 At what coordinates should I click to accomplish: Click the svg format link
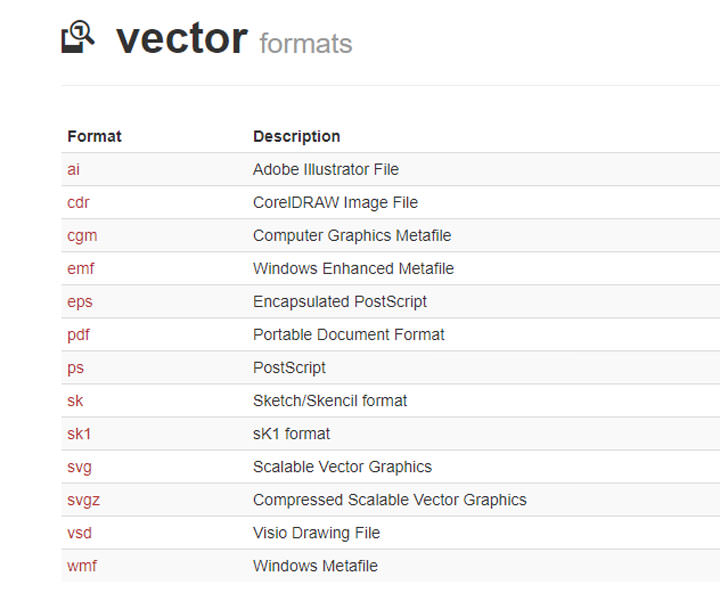tap(79, 466)
